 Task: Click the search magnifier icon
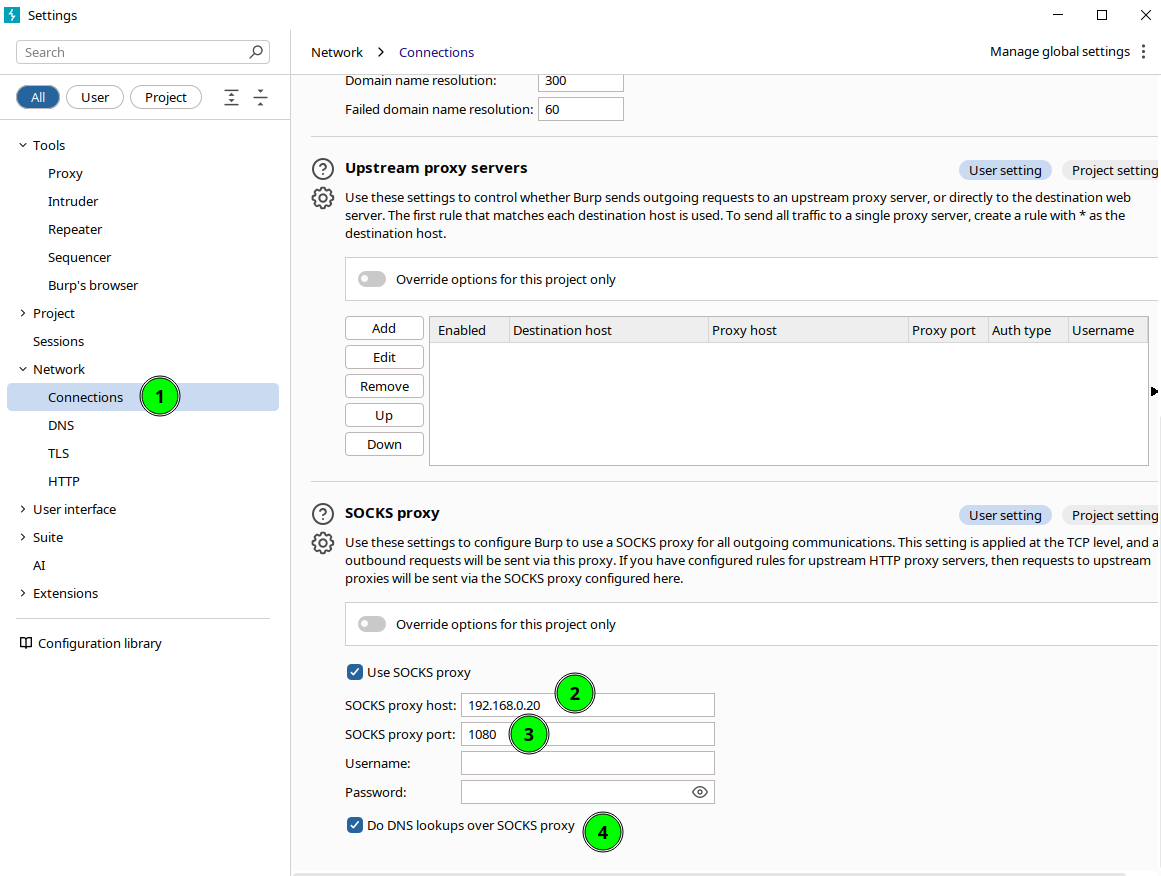click(257, 52)
